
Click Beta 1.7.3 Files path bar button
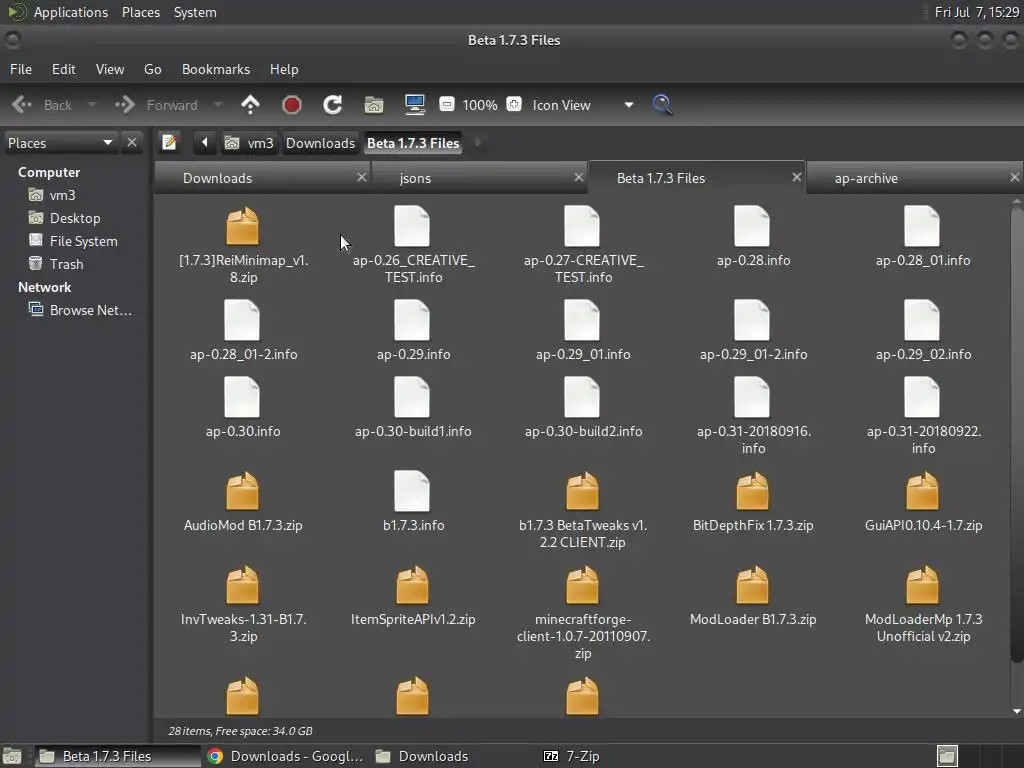[x=413, y=143]
